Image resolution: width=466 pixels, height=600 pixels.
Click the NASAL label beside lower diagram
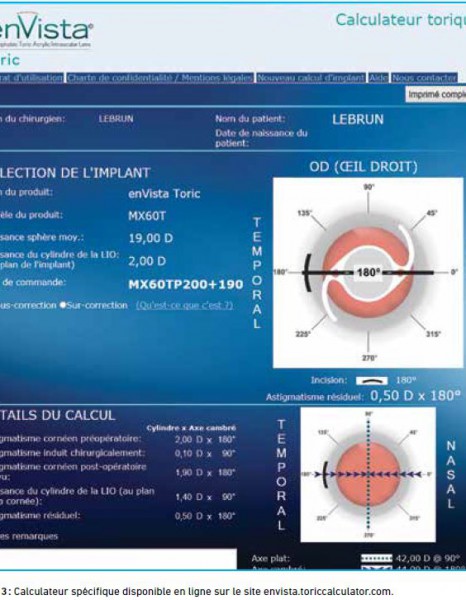pyautogui.click(x=451, y=474)
